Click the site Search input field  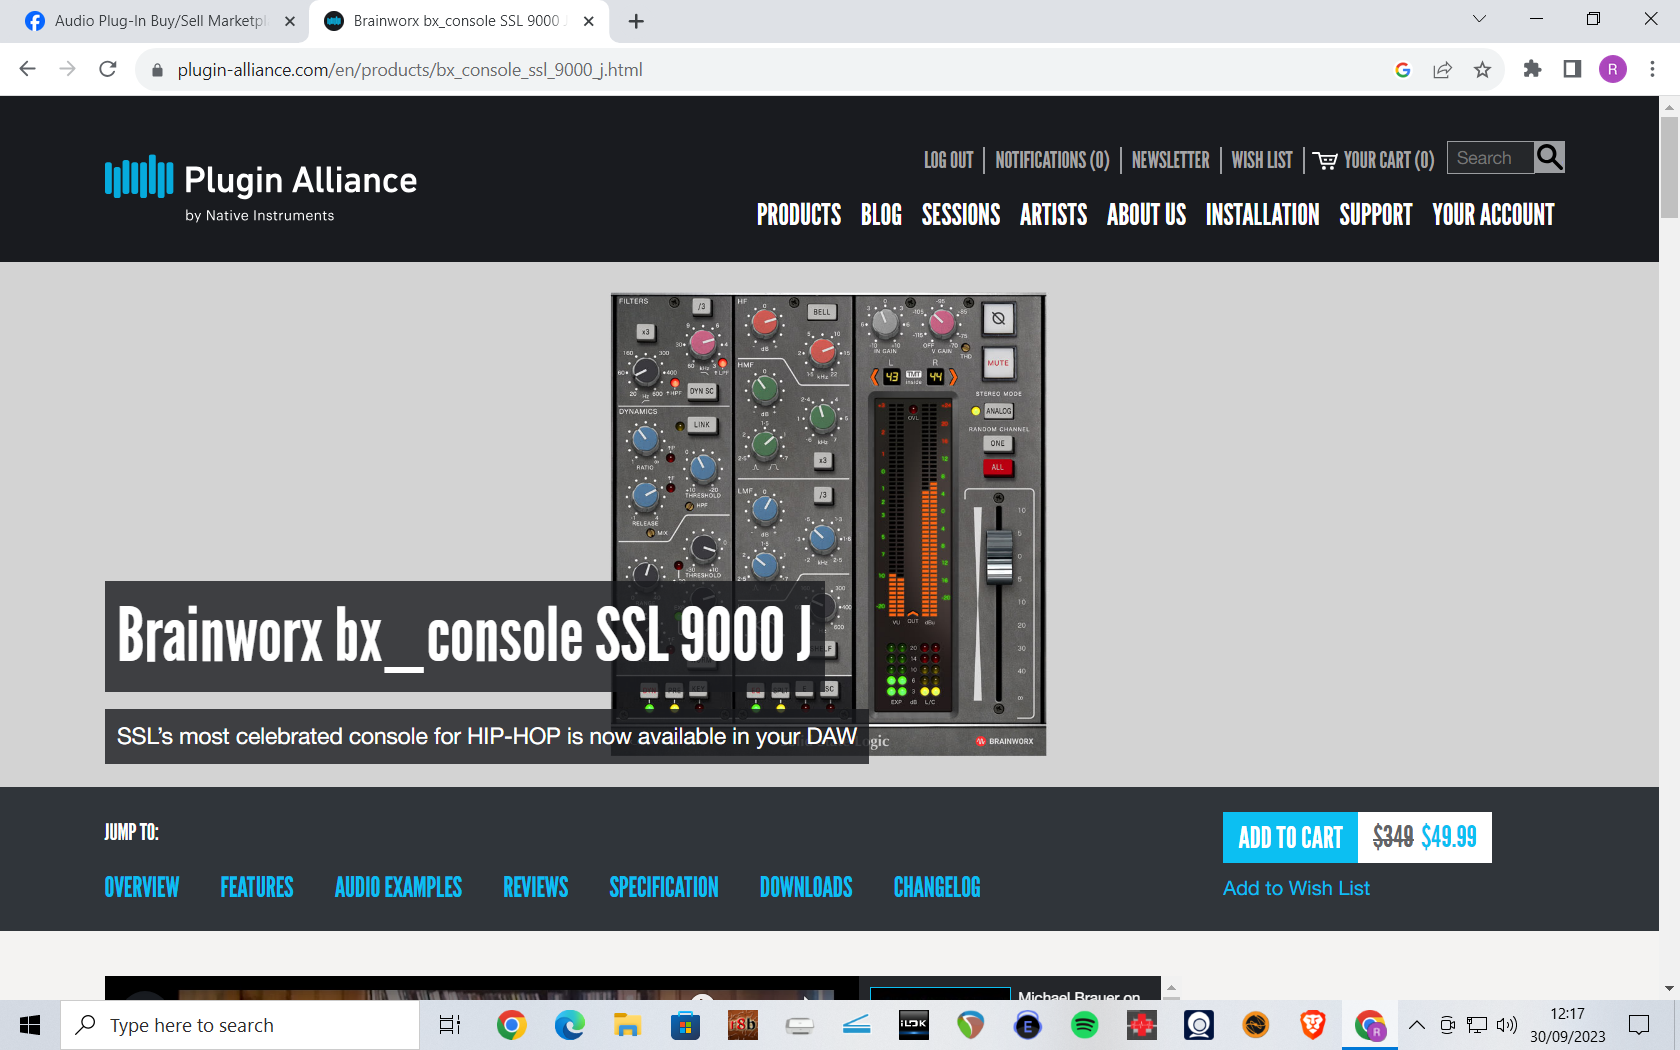(x=1490, y=158)
